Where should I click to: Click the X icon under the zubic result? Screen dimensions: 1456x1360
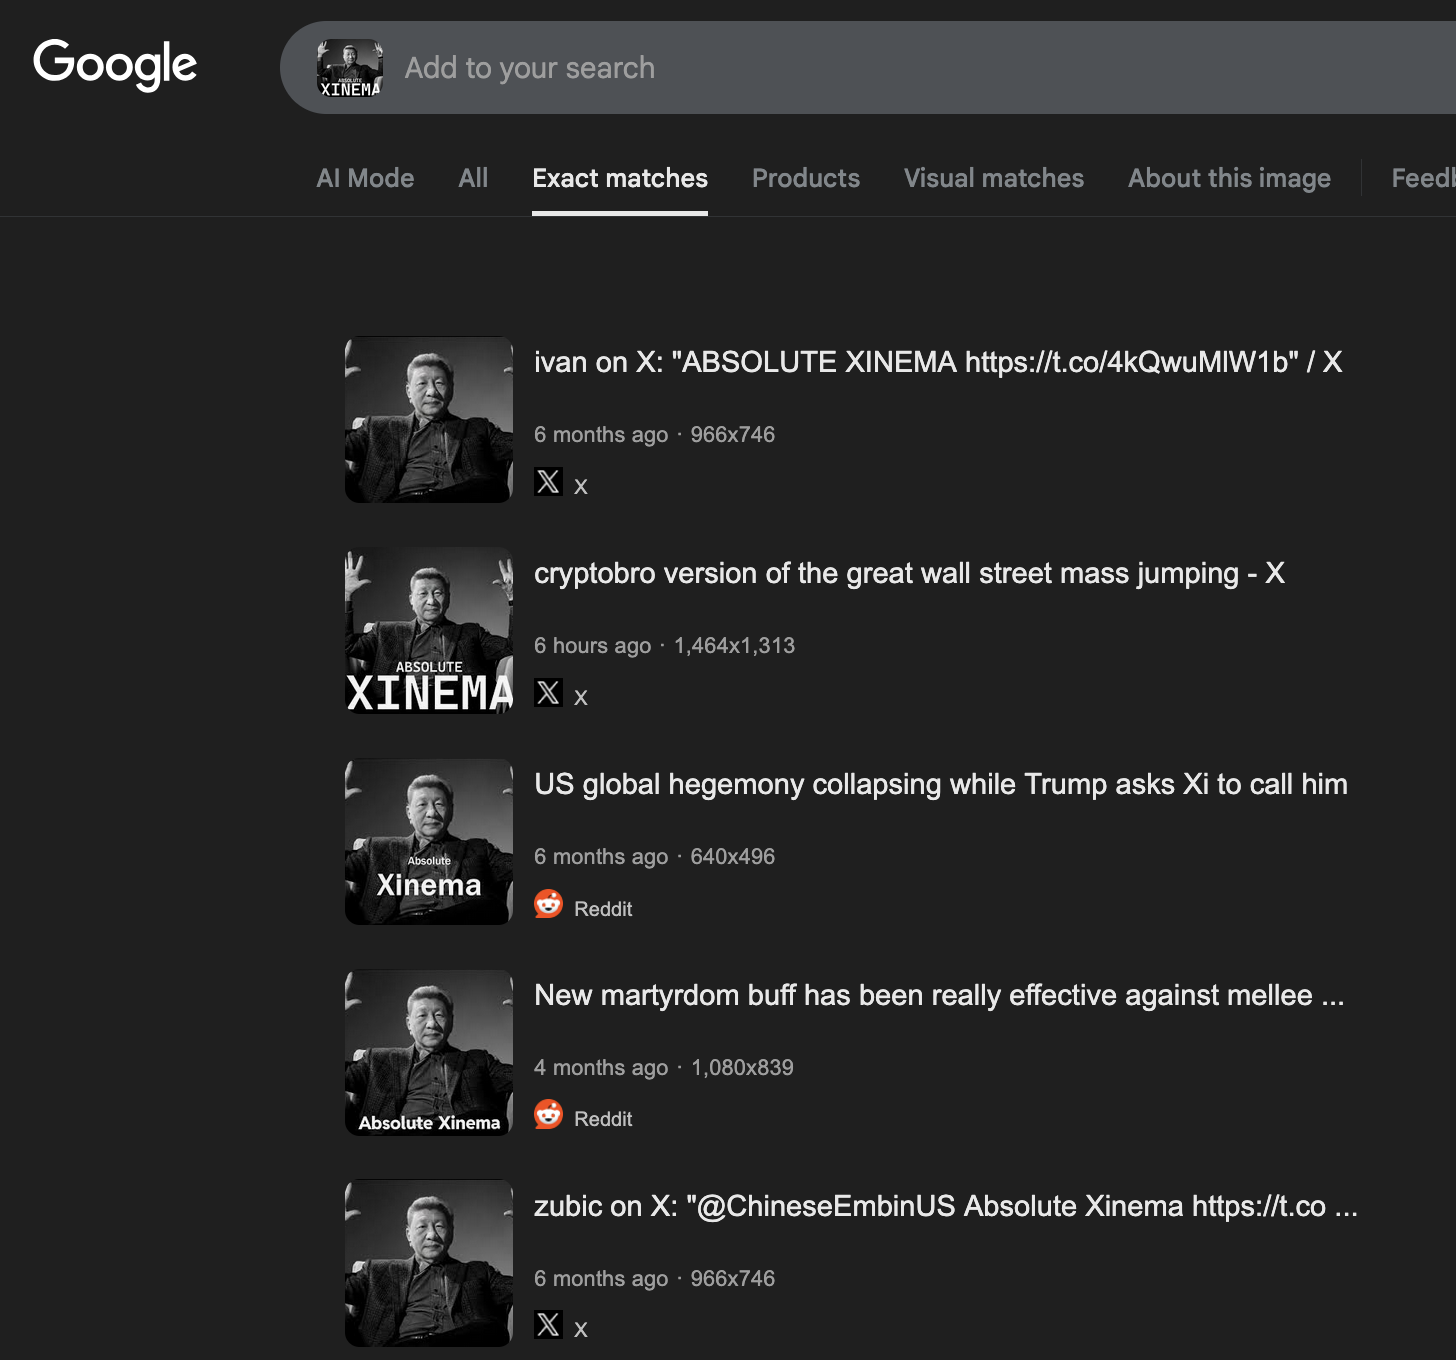coord(548,1325)
